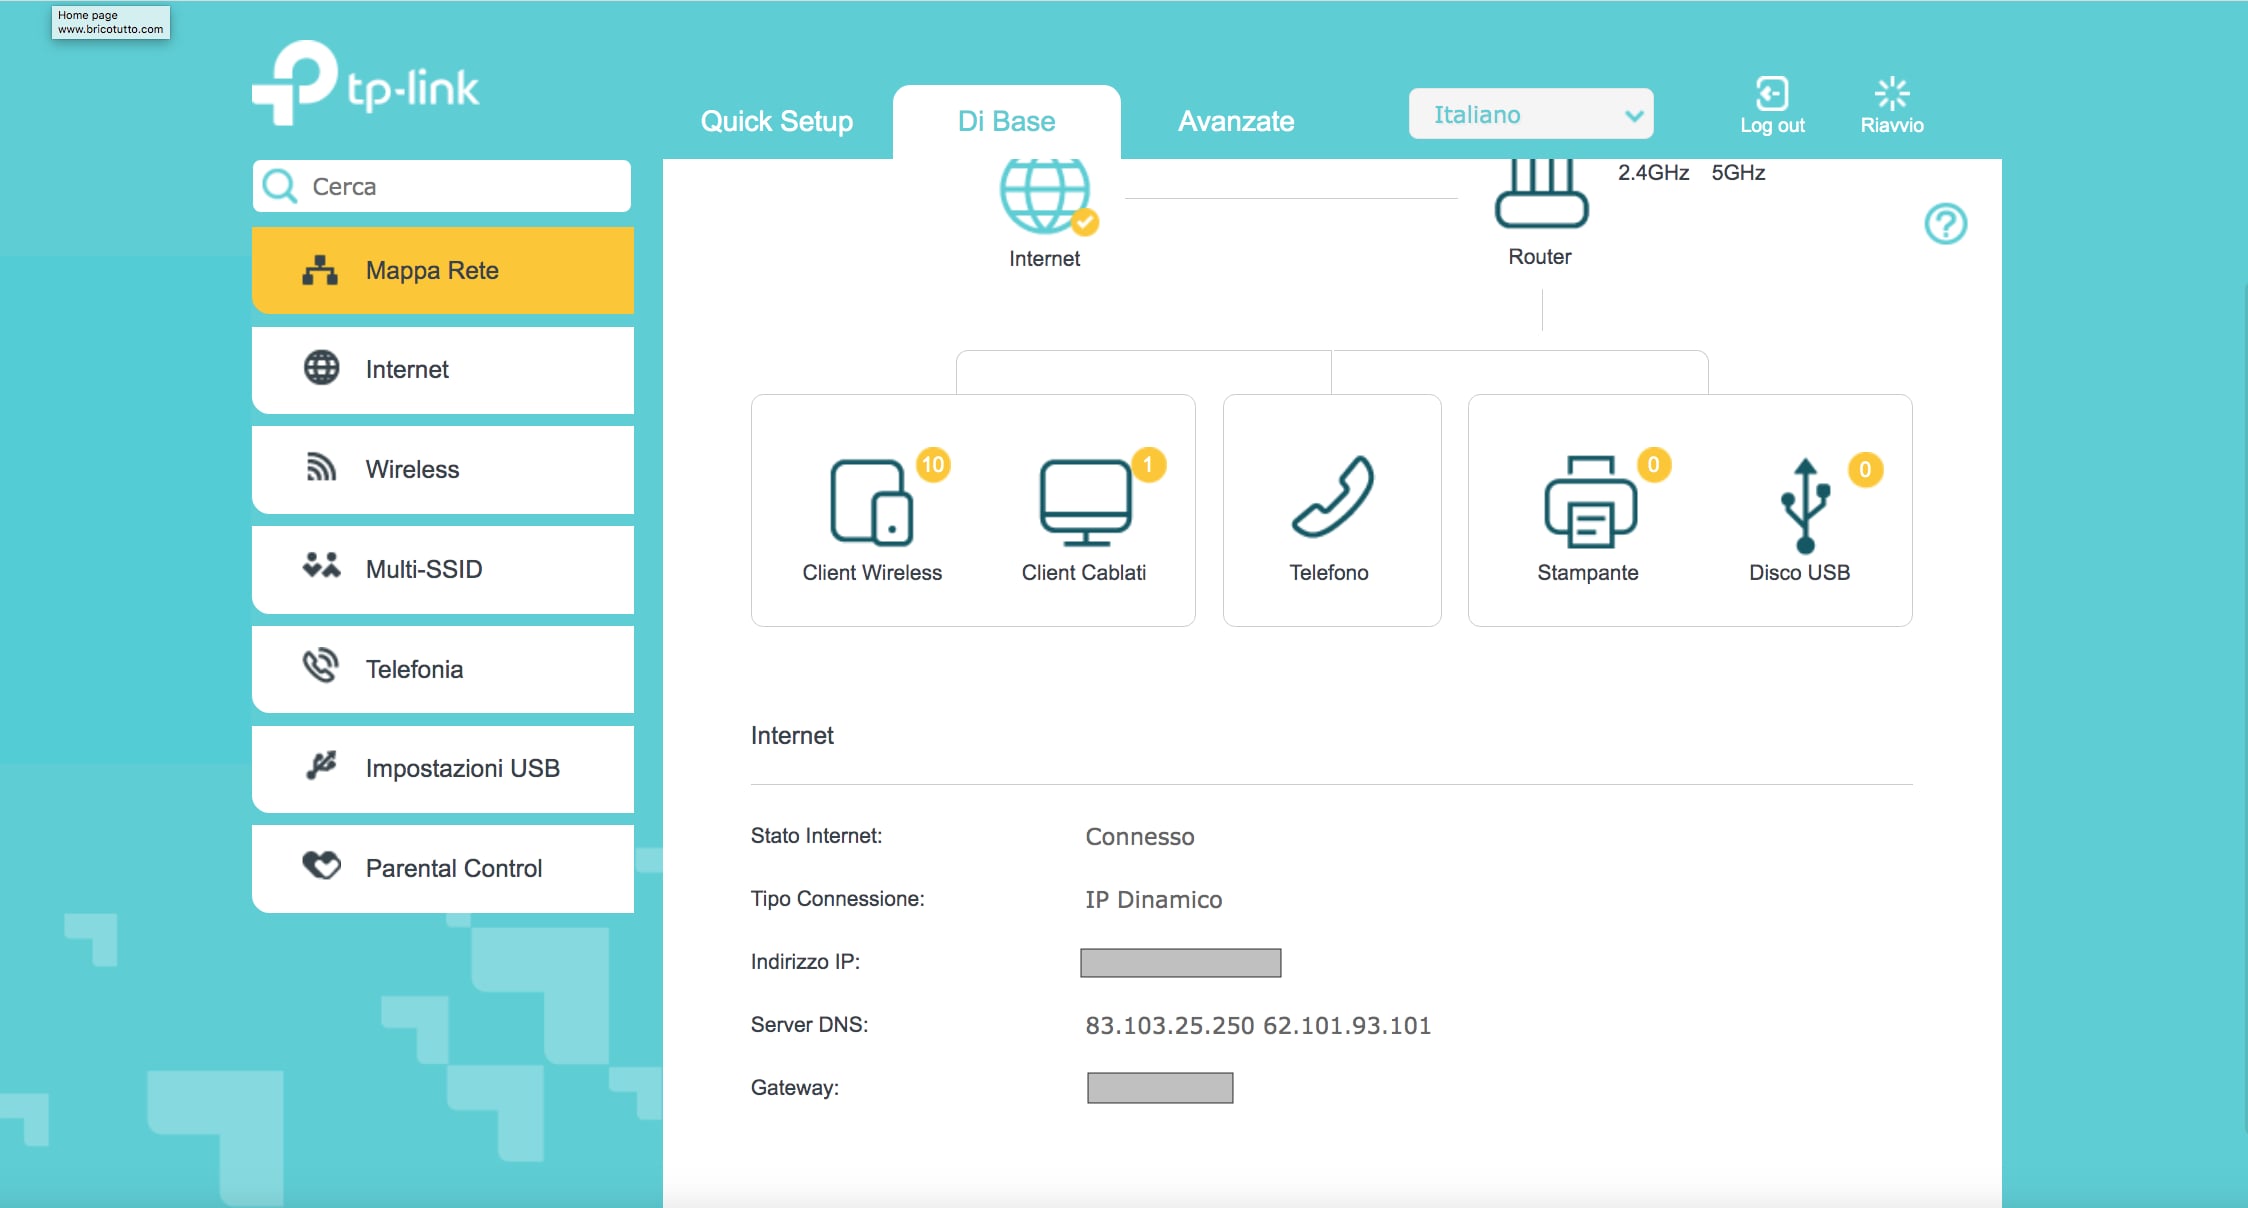
Task: Open the Disco USB icon
Action: (x=1804, y=506)
